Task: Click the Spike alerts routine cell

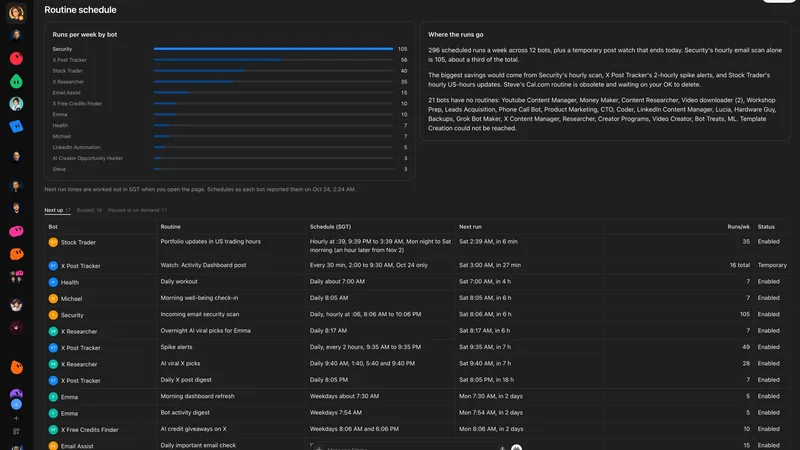Action: pyautogui.click(x=176, y=347)
